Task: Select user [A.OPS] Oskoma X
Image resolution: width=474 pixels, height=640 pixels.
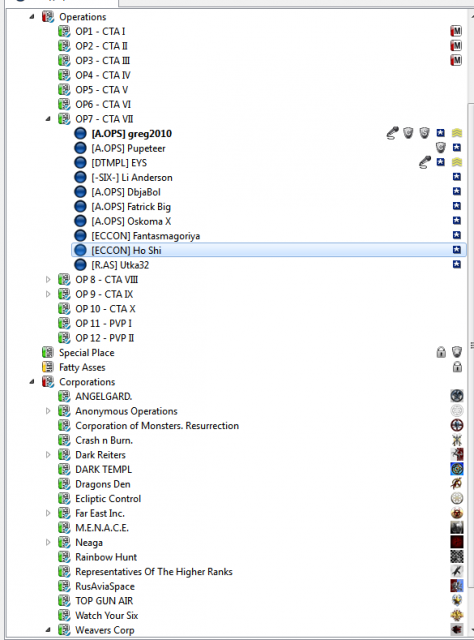Action: 131,221
